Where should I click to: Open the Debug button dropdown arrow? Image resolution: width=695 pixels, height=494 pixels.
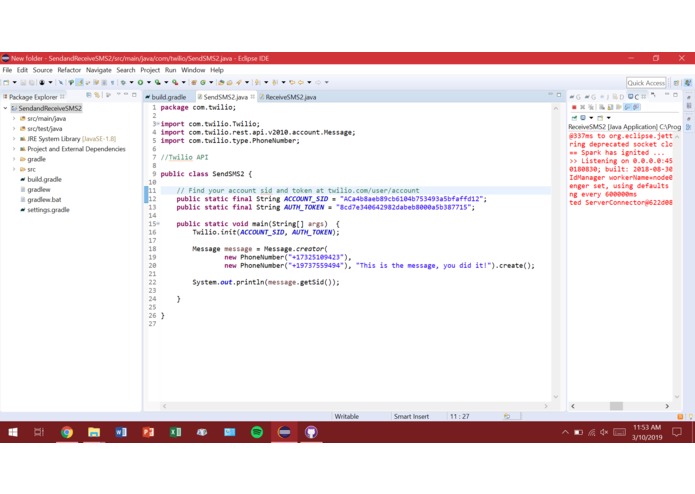[x=132, y=82]
